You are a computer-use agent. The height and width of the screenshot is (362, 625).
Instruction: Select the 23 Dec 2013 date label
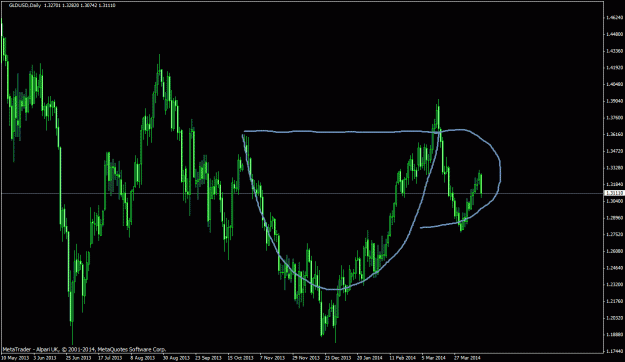coord(338,358)
